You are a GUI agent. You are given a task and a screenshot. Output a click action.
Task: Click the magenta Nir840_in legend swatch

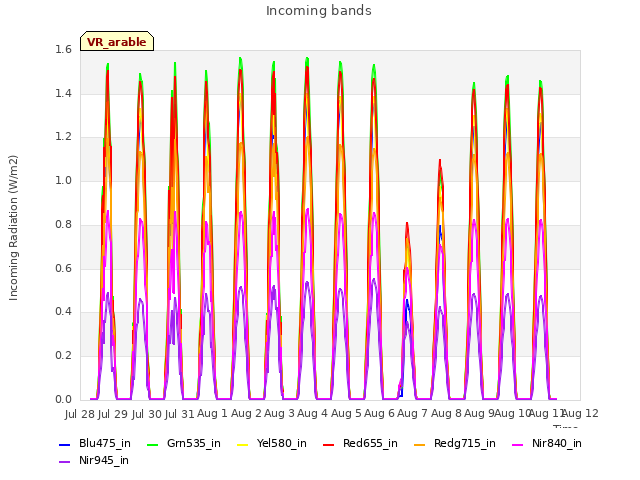pyautogui.click(x=518, y=444)
